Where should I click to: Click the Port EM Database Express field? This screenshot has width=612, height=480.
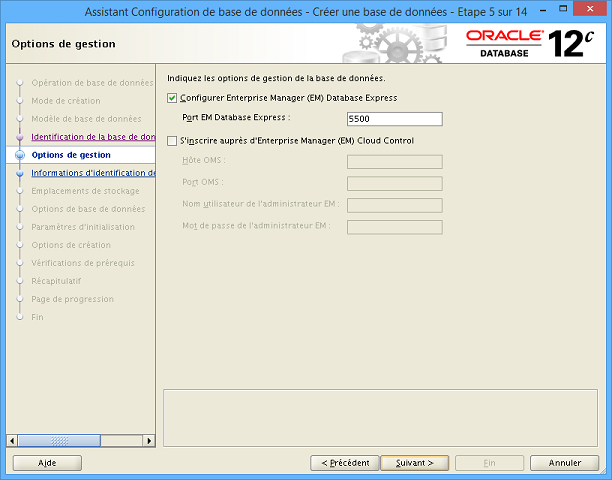click(395, 119)
